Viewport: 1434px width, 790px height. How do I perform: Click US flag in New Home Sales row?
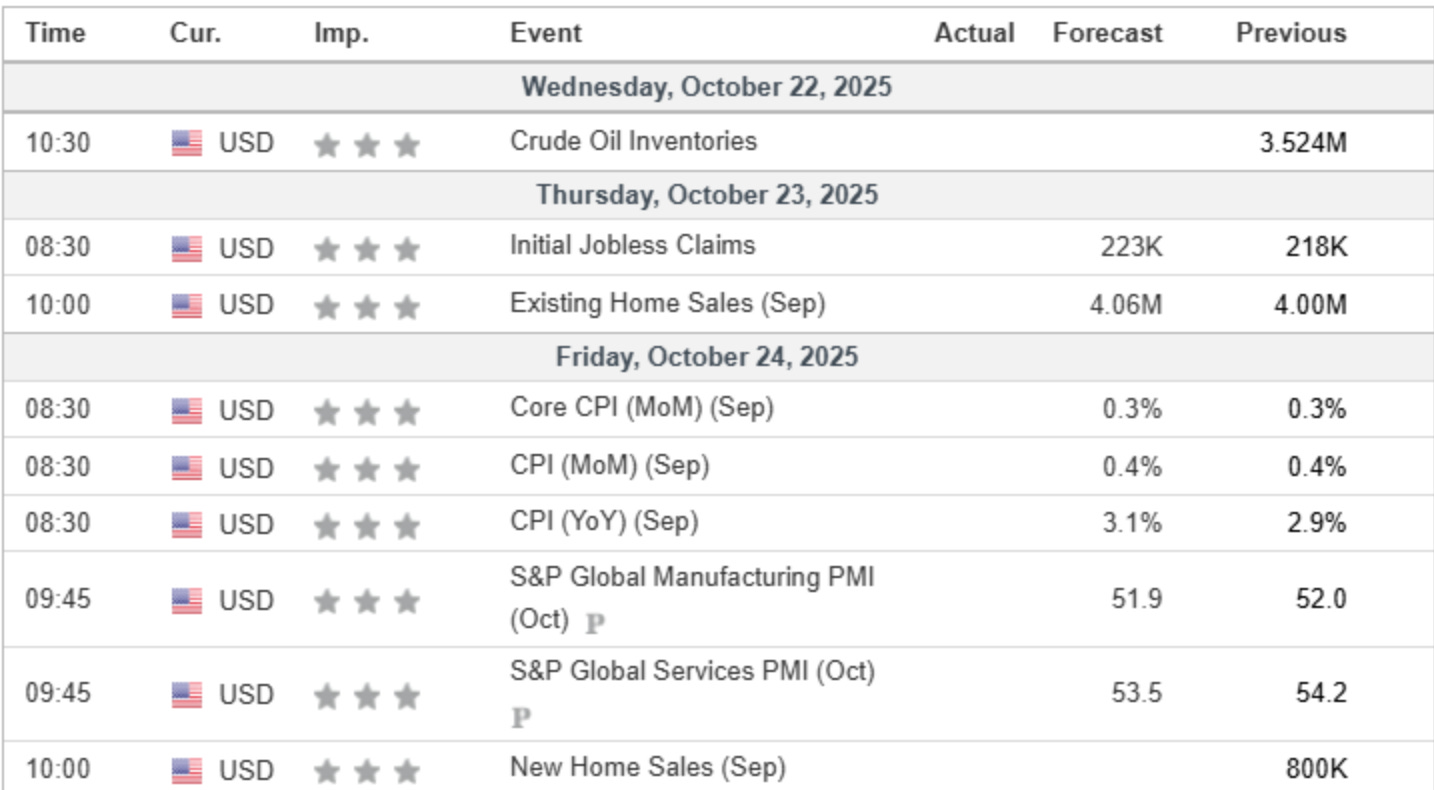(186, 770)
